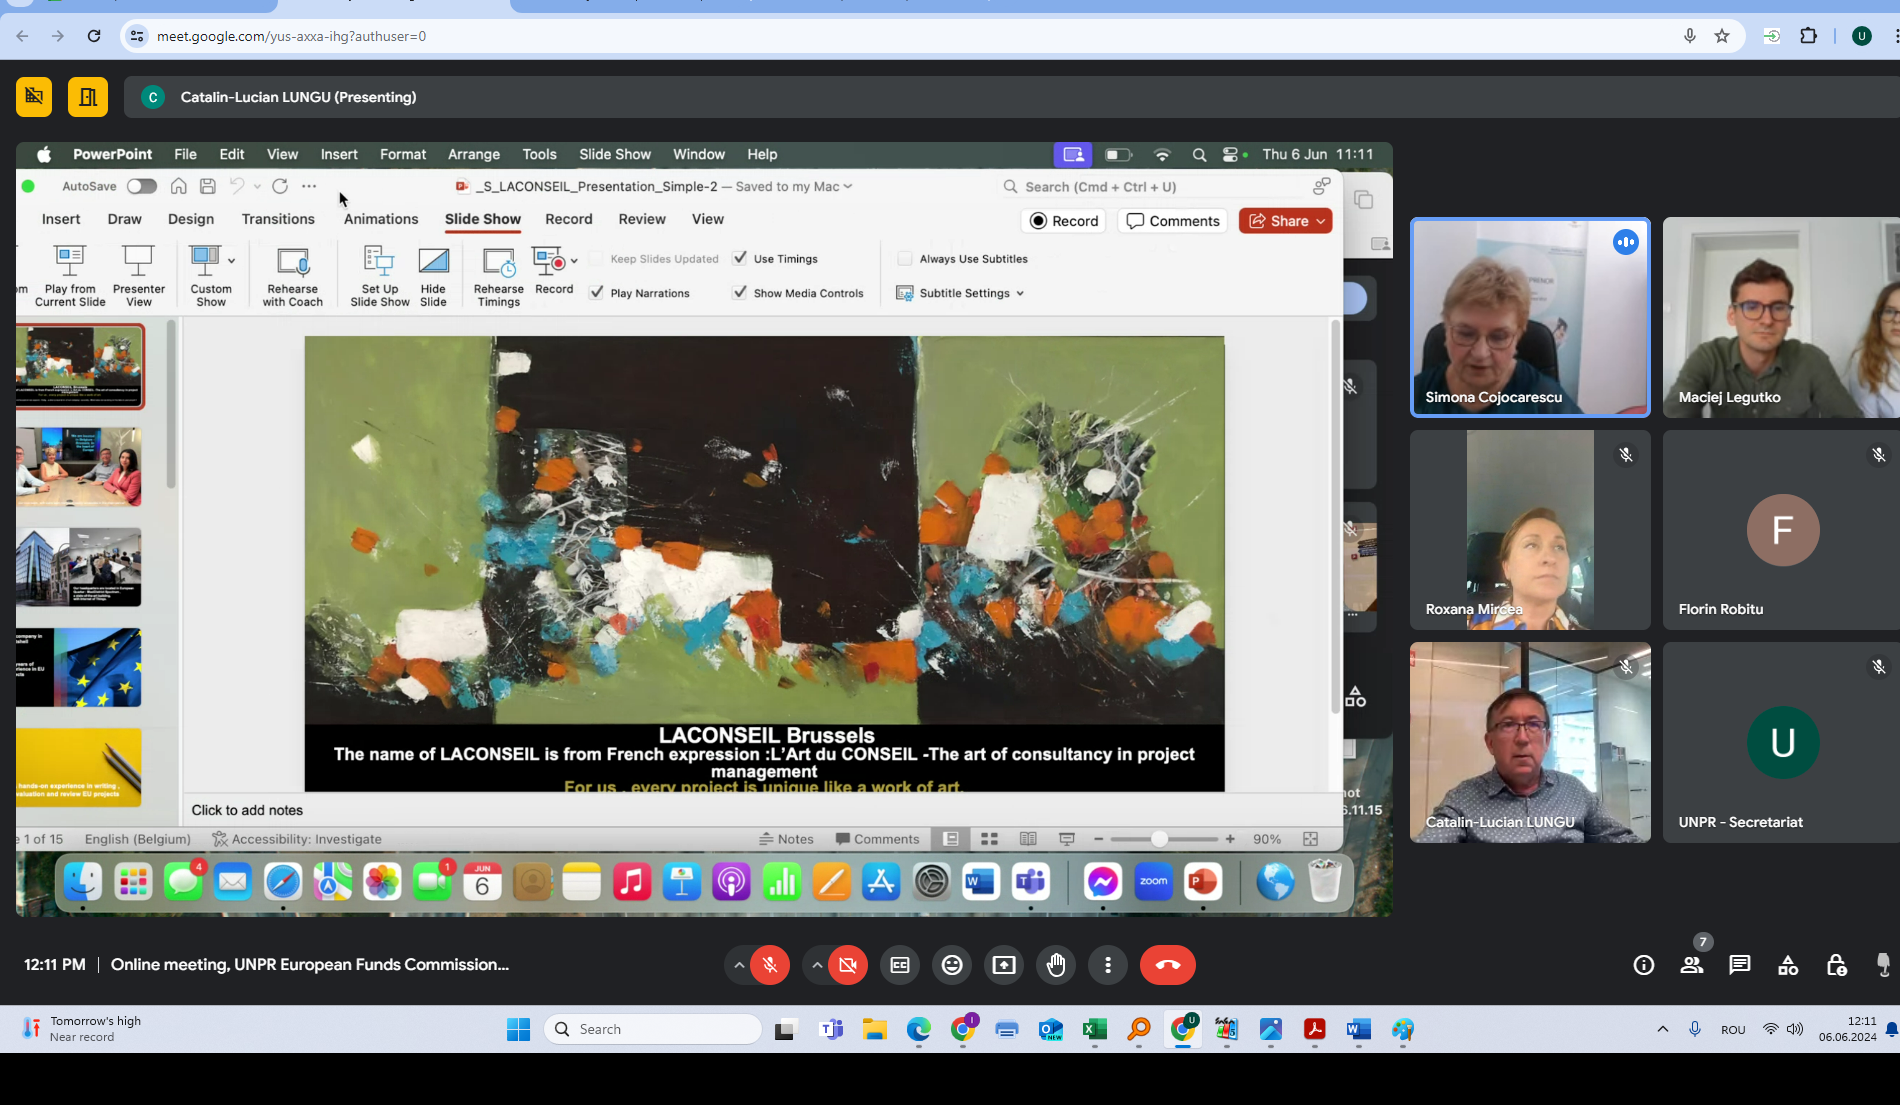Turn on camera in Meet
The image size is (1900, 1105).
pyautogui.click(x=848, y=965)
